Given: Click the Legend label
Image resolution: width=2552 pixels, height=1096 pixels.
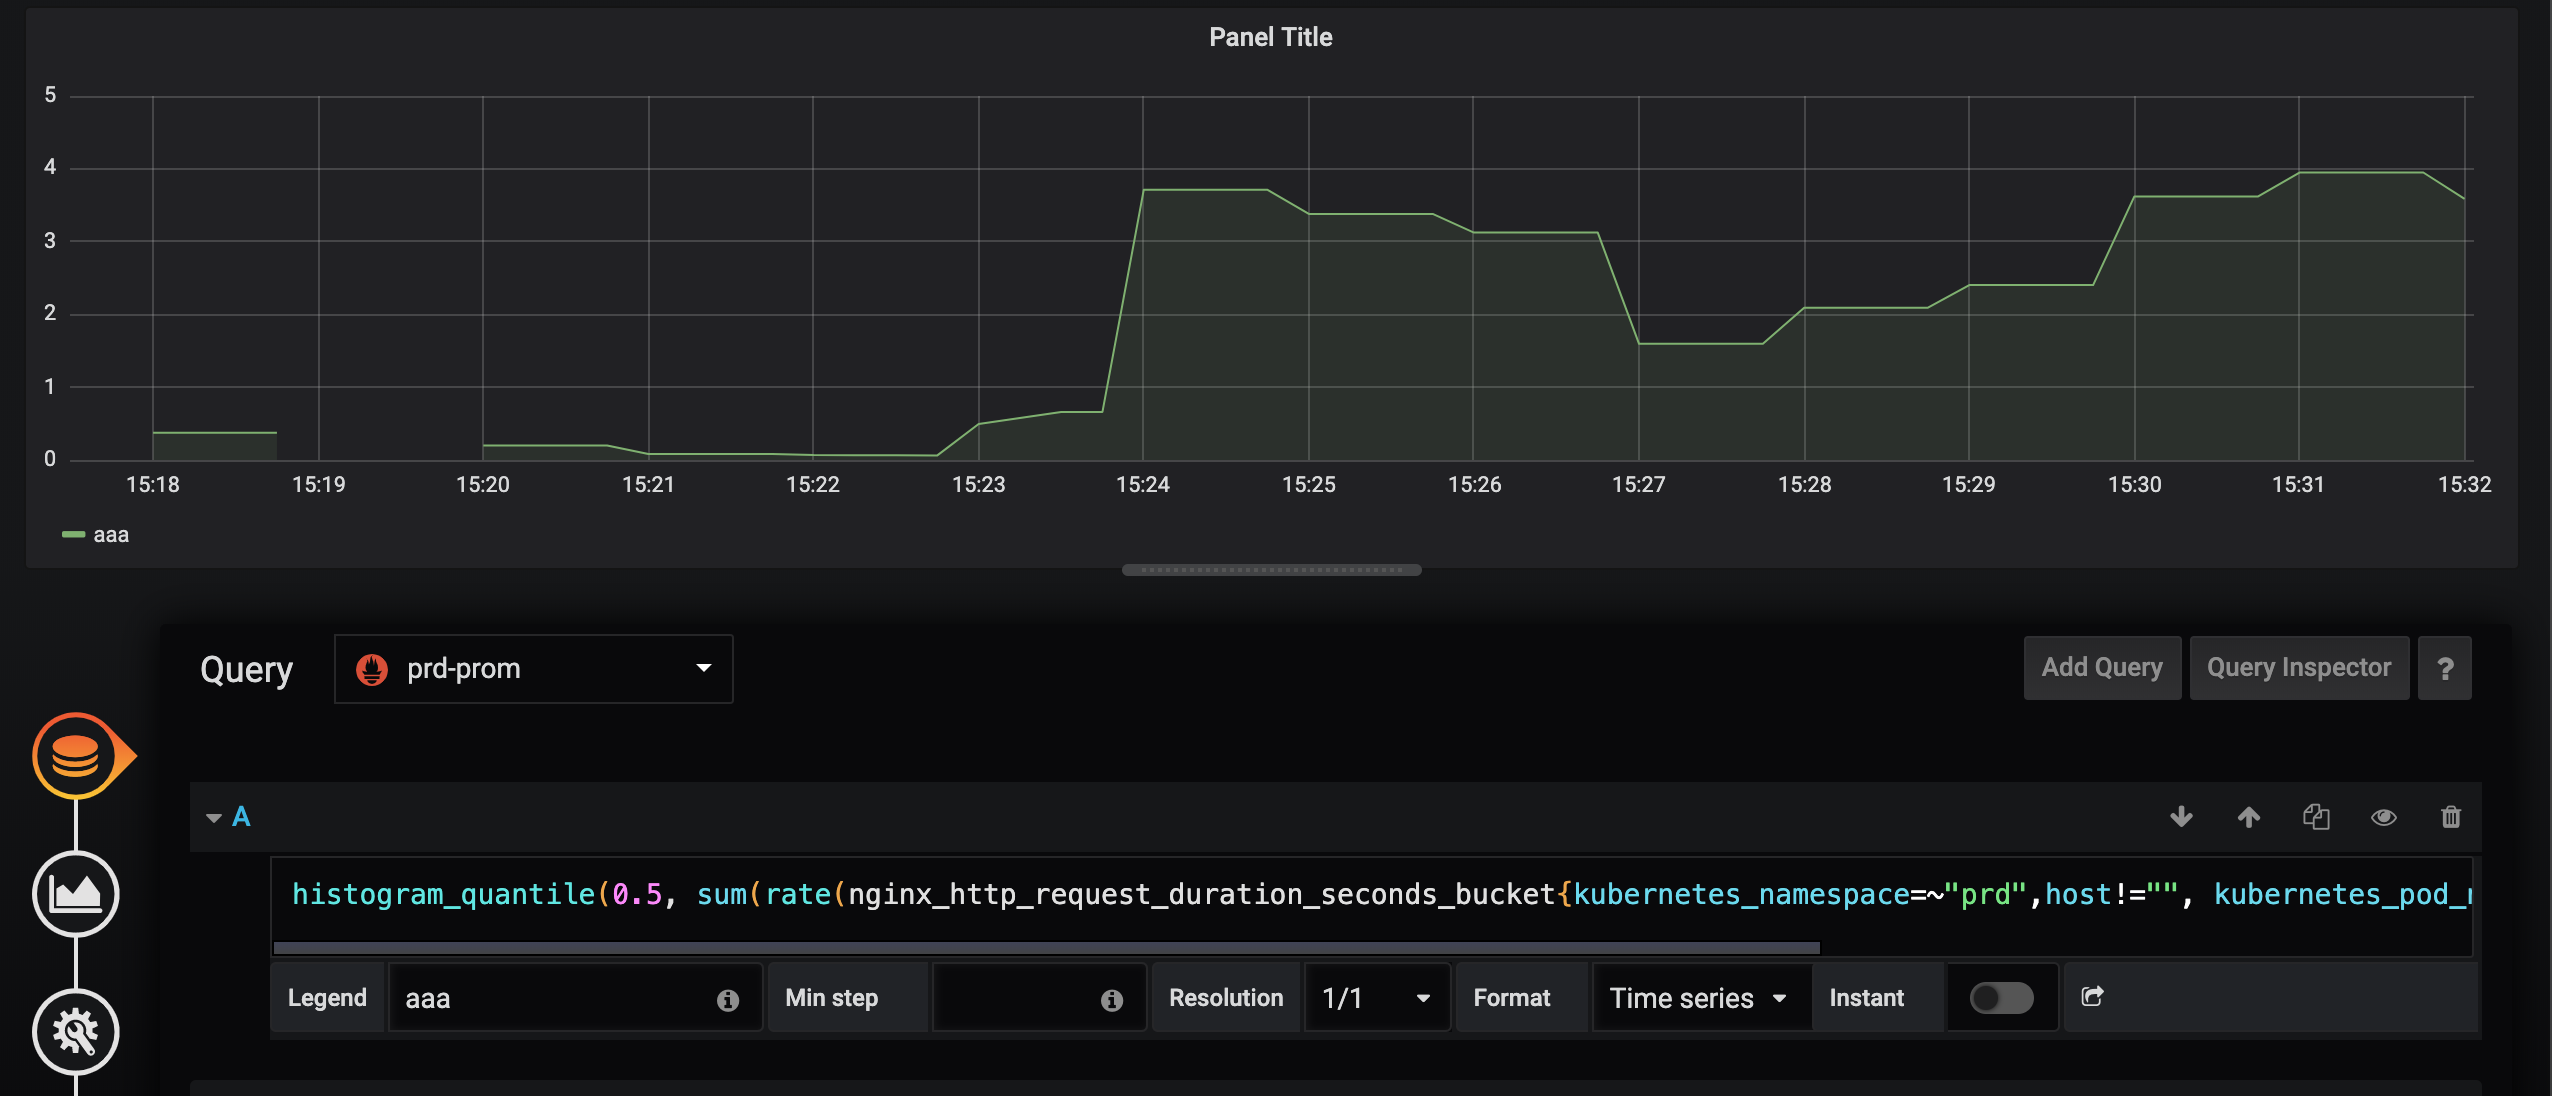Looking at the screenshot, I should (327, 998).
